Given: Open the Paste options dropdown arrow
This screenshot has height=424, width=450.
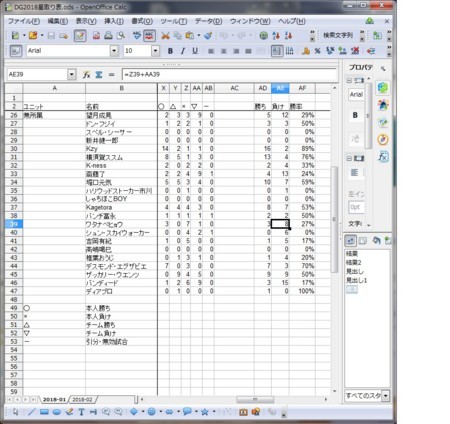Looking at the screenshot, I should tap(199, 35).
